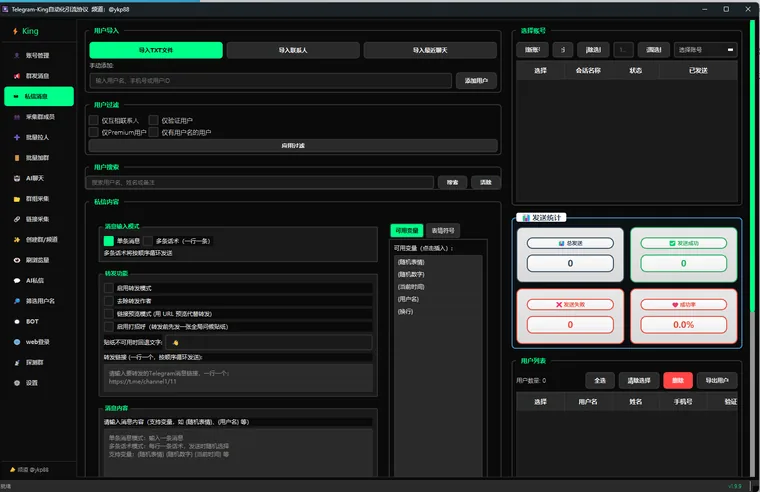Select 单条消息 single message mode
Image resolution: width=760 pixels, height=492 pixels.
[x=109, y=241]
